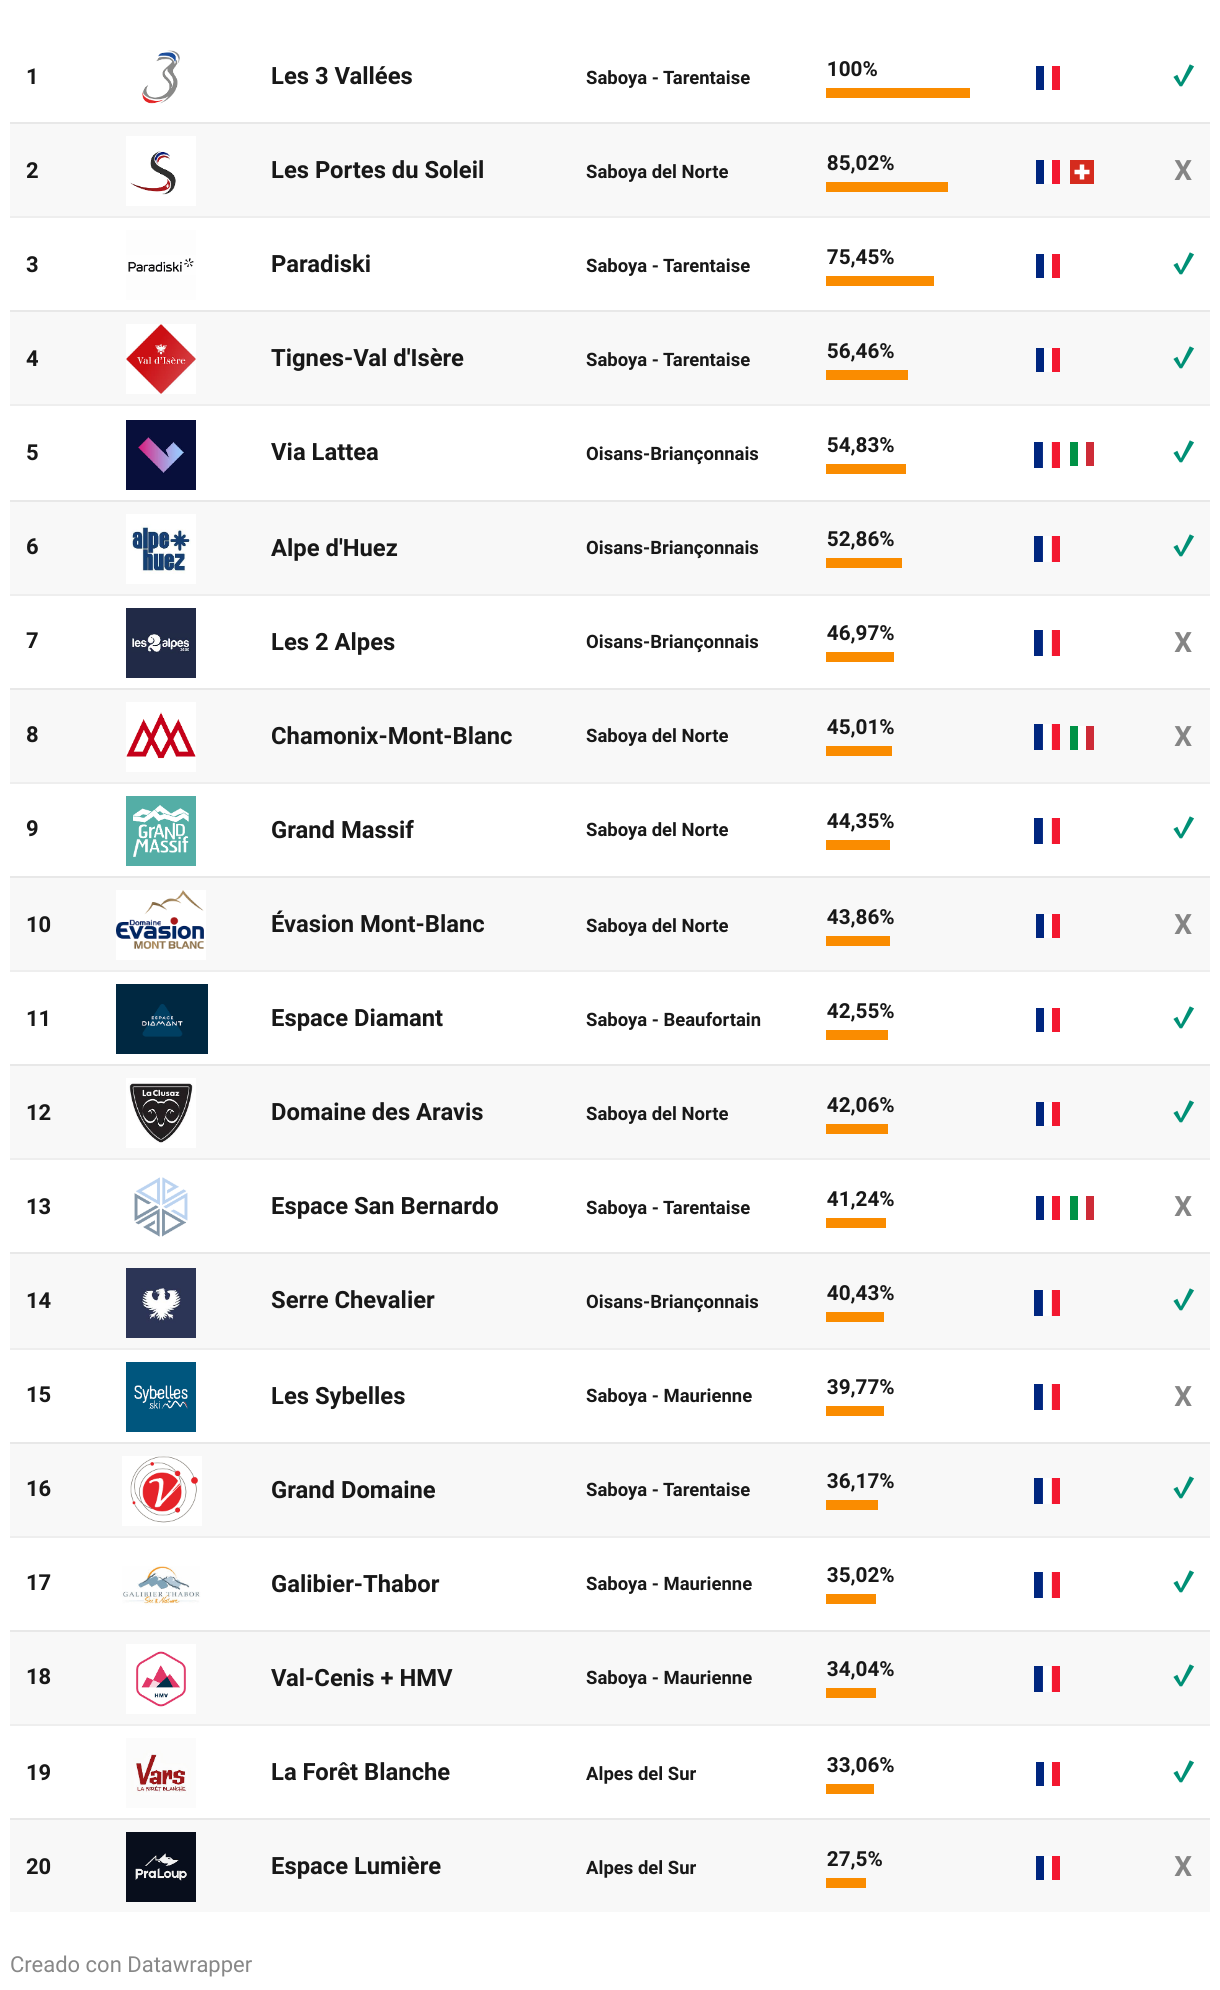The height and width of the screenshot is (1990, 1220).
Task: Click the Alpe d'Huez logo
Action: 161,549
